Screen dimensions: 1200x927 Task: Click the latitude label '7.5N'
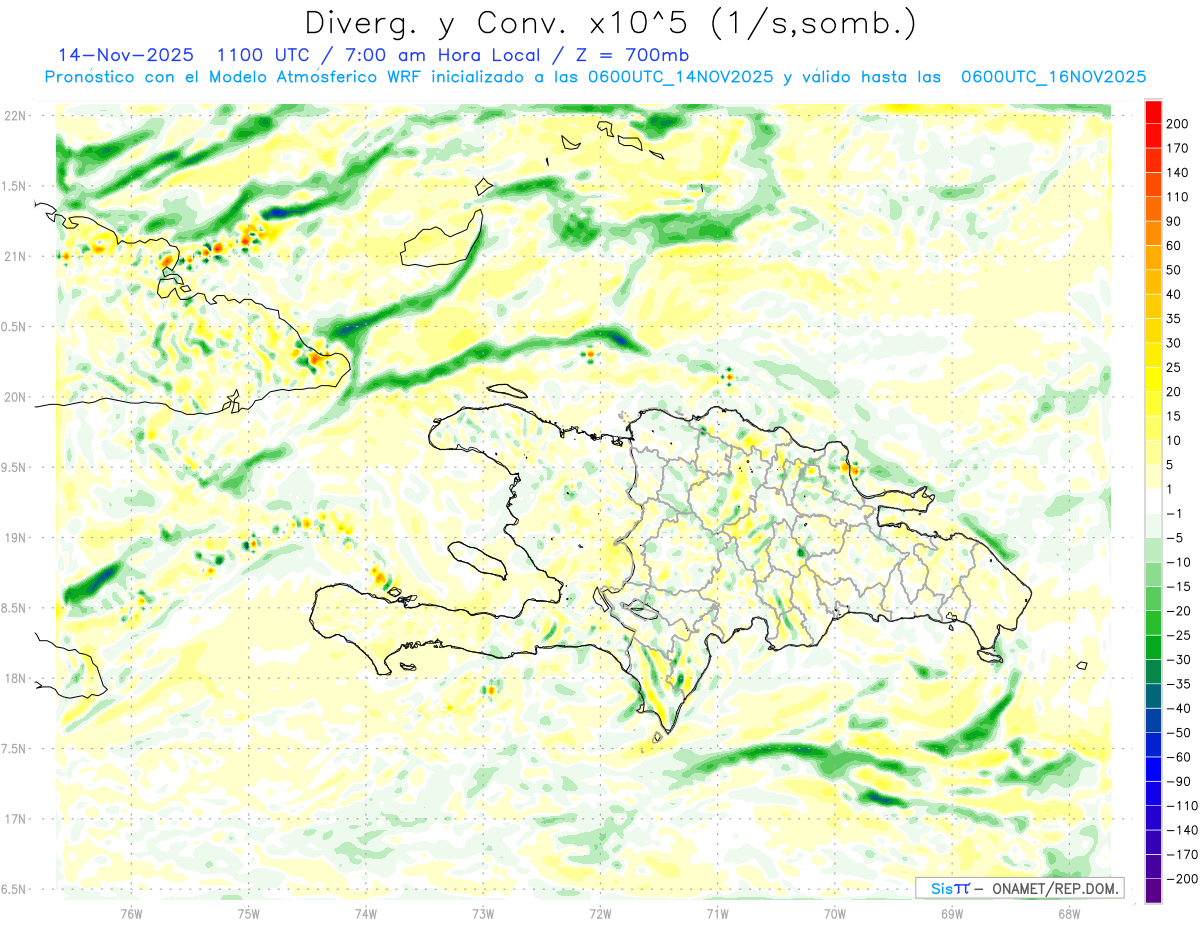click(15, 749)
